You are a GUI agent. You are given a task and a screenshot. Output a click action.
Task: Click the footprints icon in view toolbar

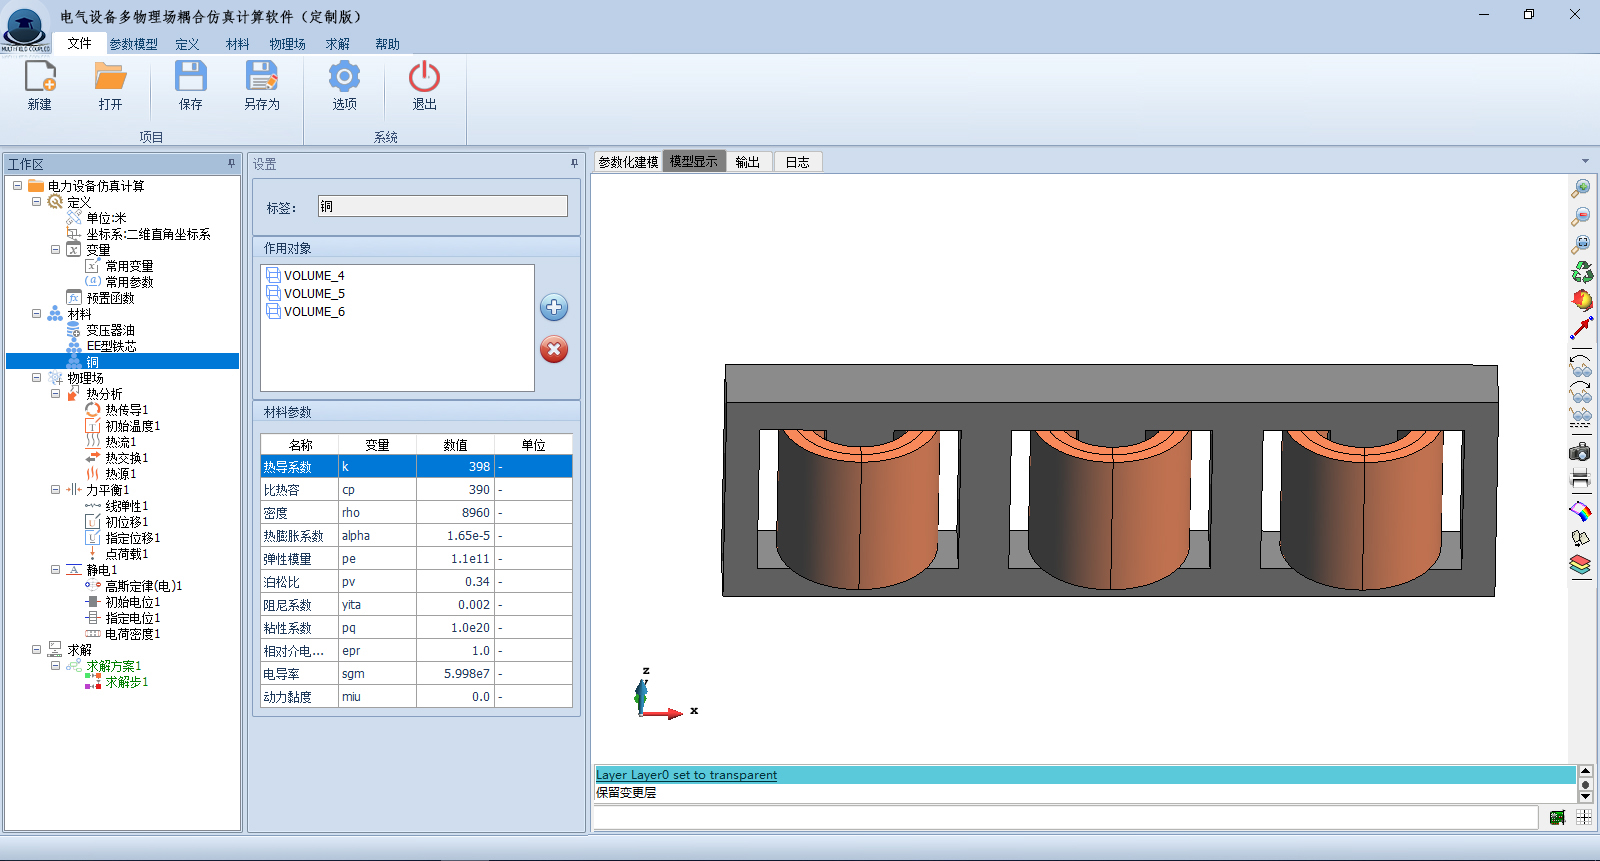coord(1581,538)
